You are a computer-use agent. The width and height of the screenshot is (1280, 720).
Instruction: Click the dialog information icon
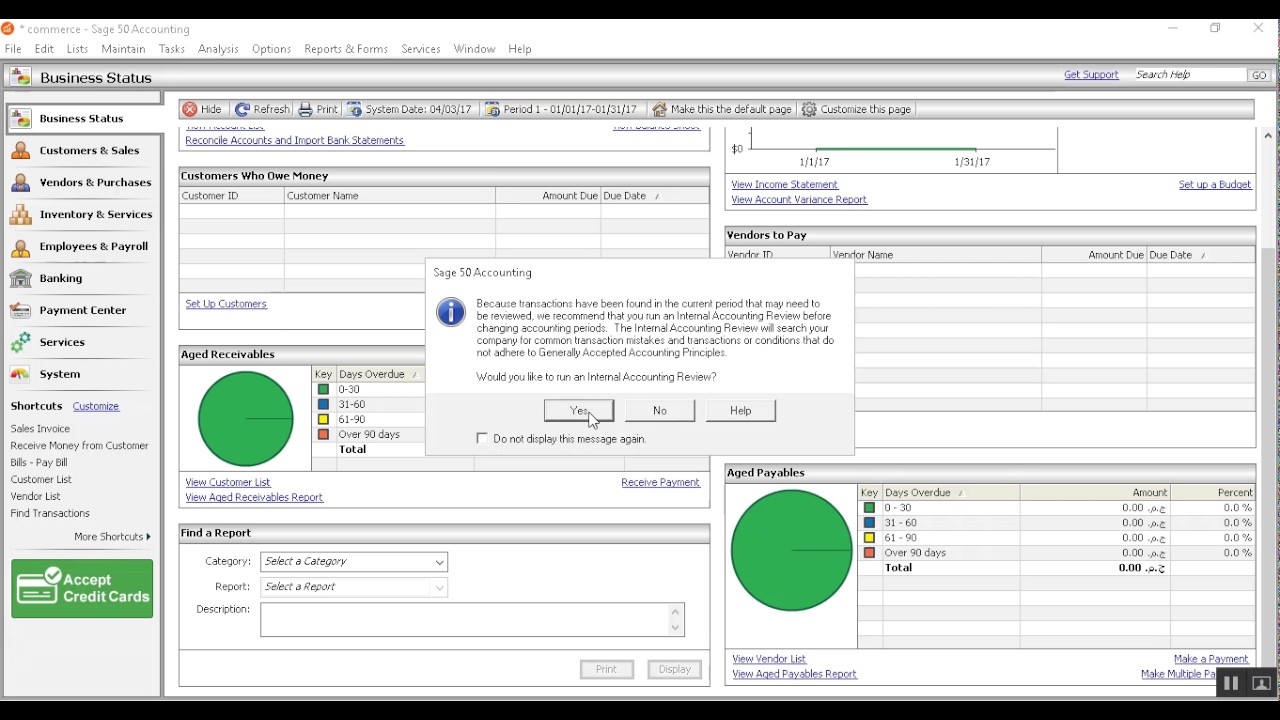click(x=451, y=312)
